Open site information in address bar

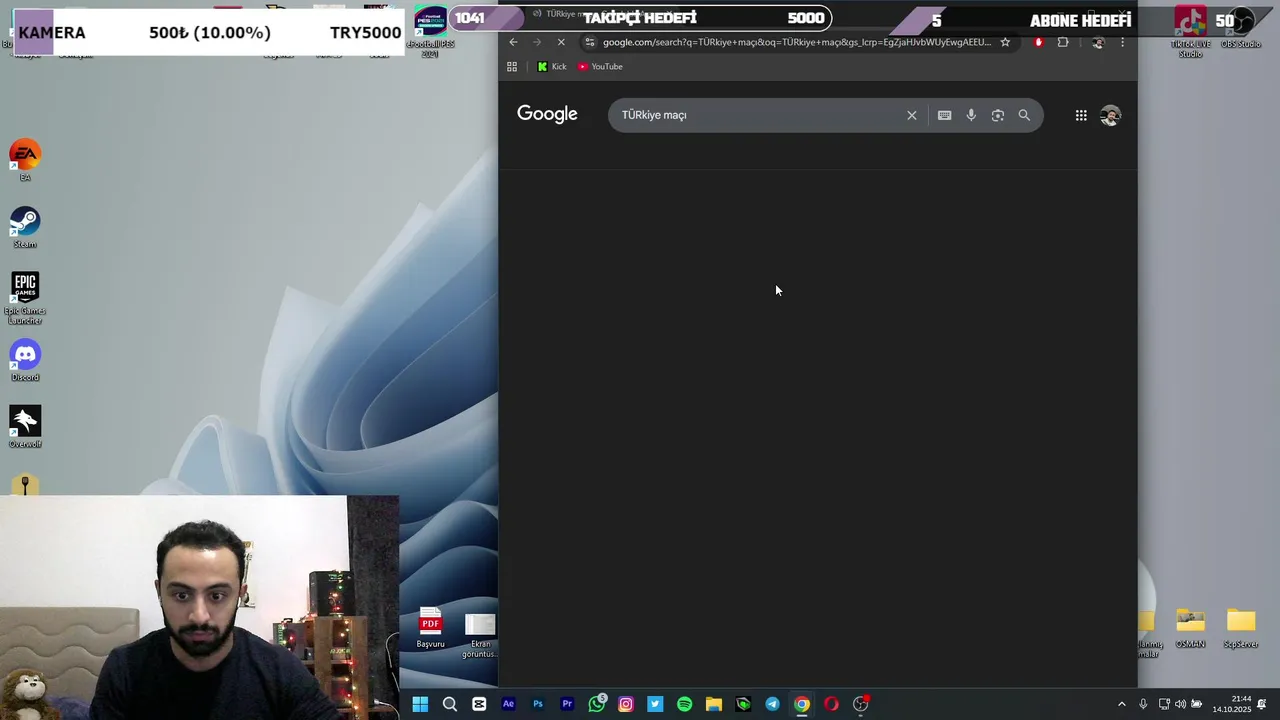[590, 42]
